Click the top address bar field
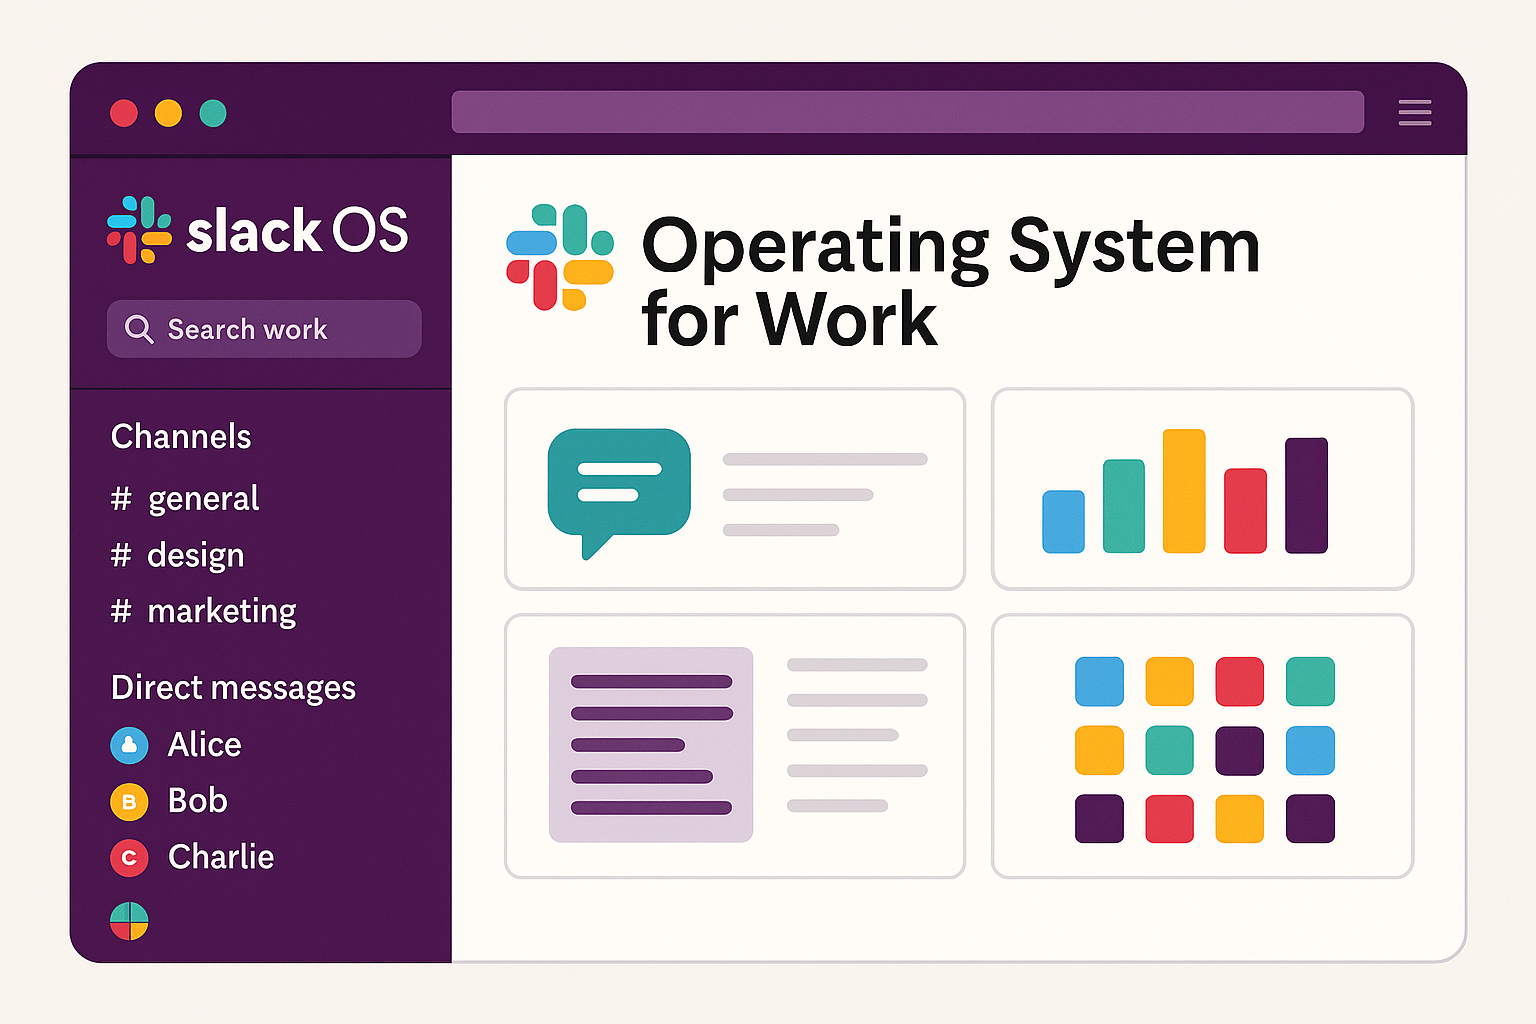The image size is (1536, 1024). pyautogui.click(x=907, y=112)
